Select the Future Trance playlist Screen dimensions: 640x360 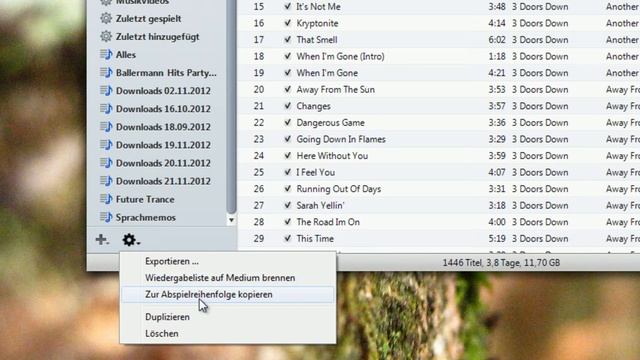[145, 199]
